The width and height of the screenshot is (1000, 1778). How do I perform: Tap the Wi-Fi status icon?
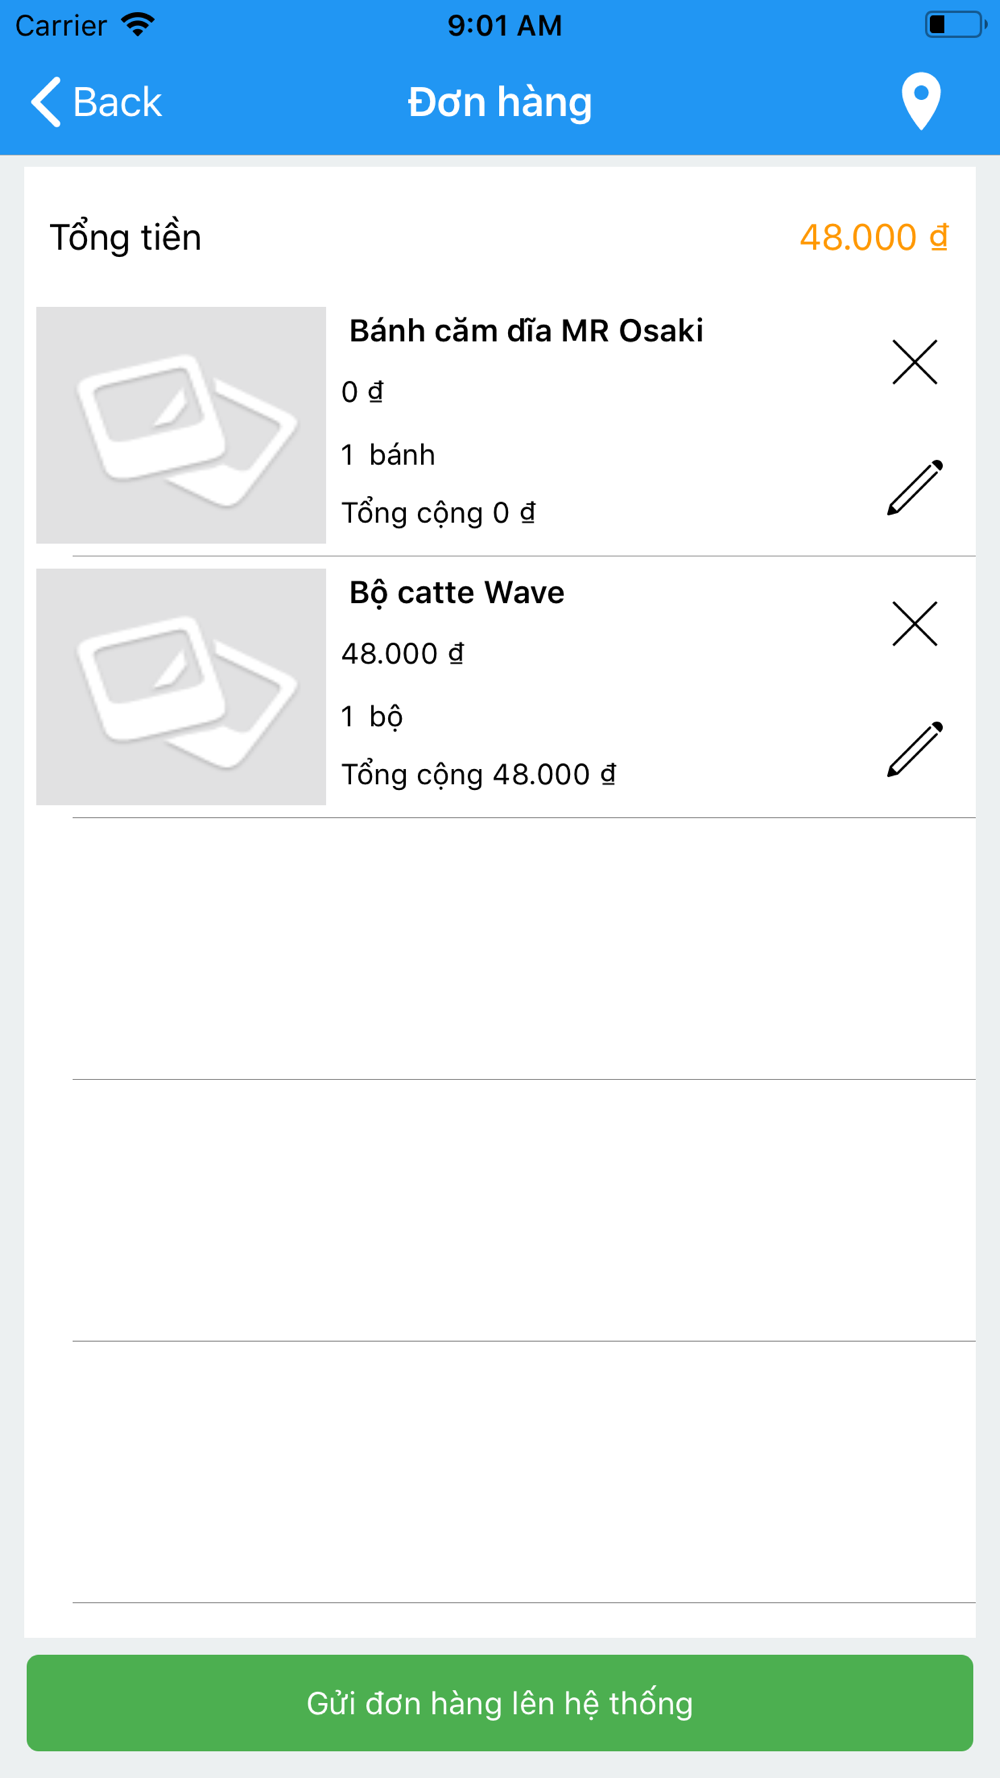pyautogui.click(x=138, y=24)
